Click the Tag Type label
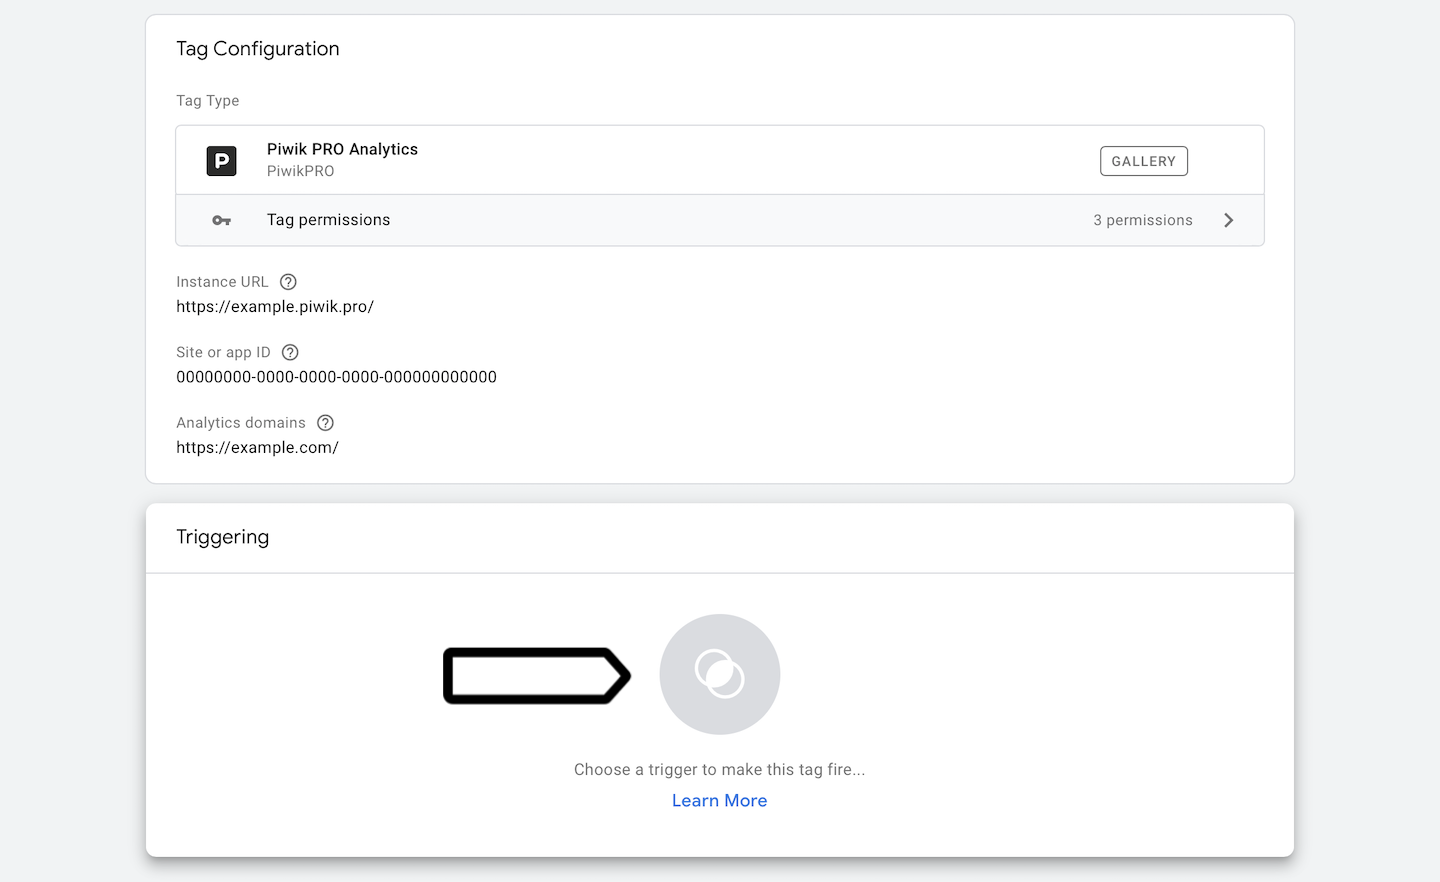Screen dimensions: 1440x882 208,101
